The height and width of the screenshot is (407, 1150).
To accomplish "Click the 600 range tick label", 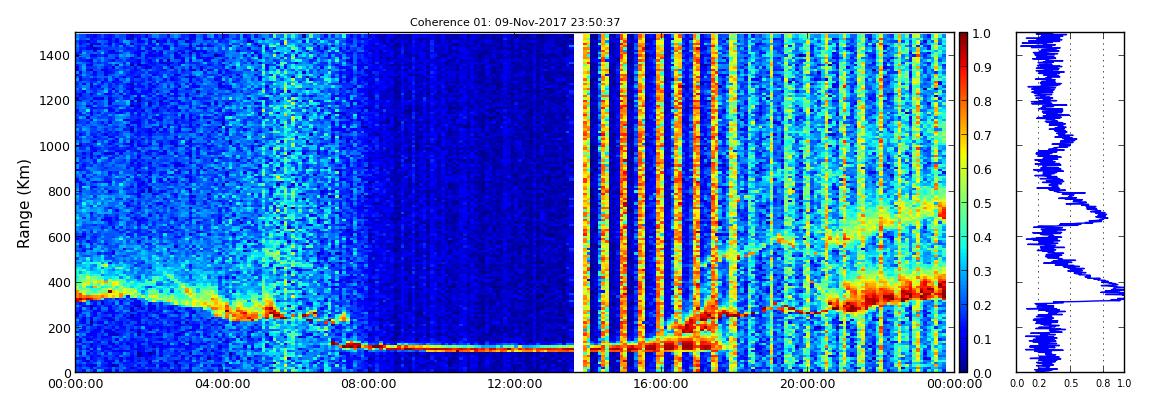I will 59,237.
